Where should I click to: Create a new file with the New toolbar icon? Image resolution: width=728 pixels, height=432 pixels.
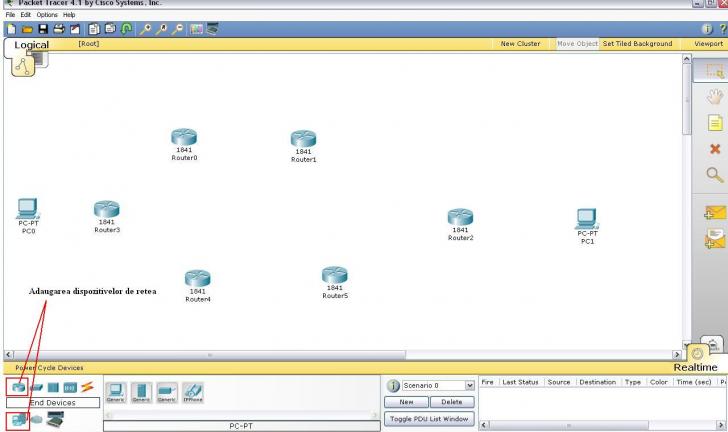12,29
